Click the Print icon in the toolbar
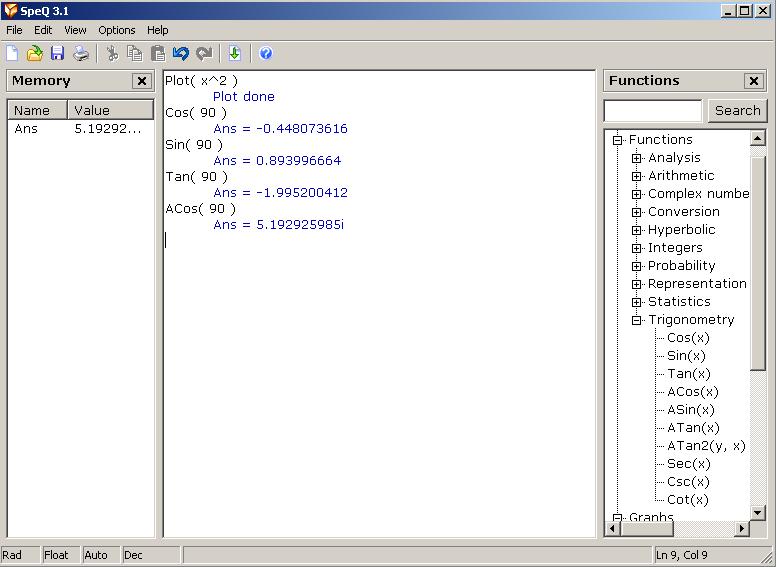Viewport: 776px width, 567px height. [81, 54]
